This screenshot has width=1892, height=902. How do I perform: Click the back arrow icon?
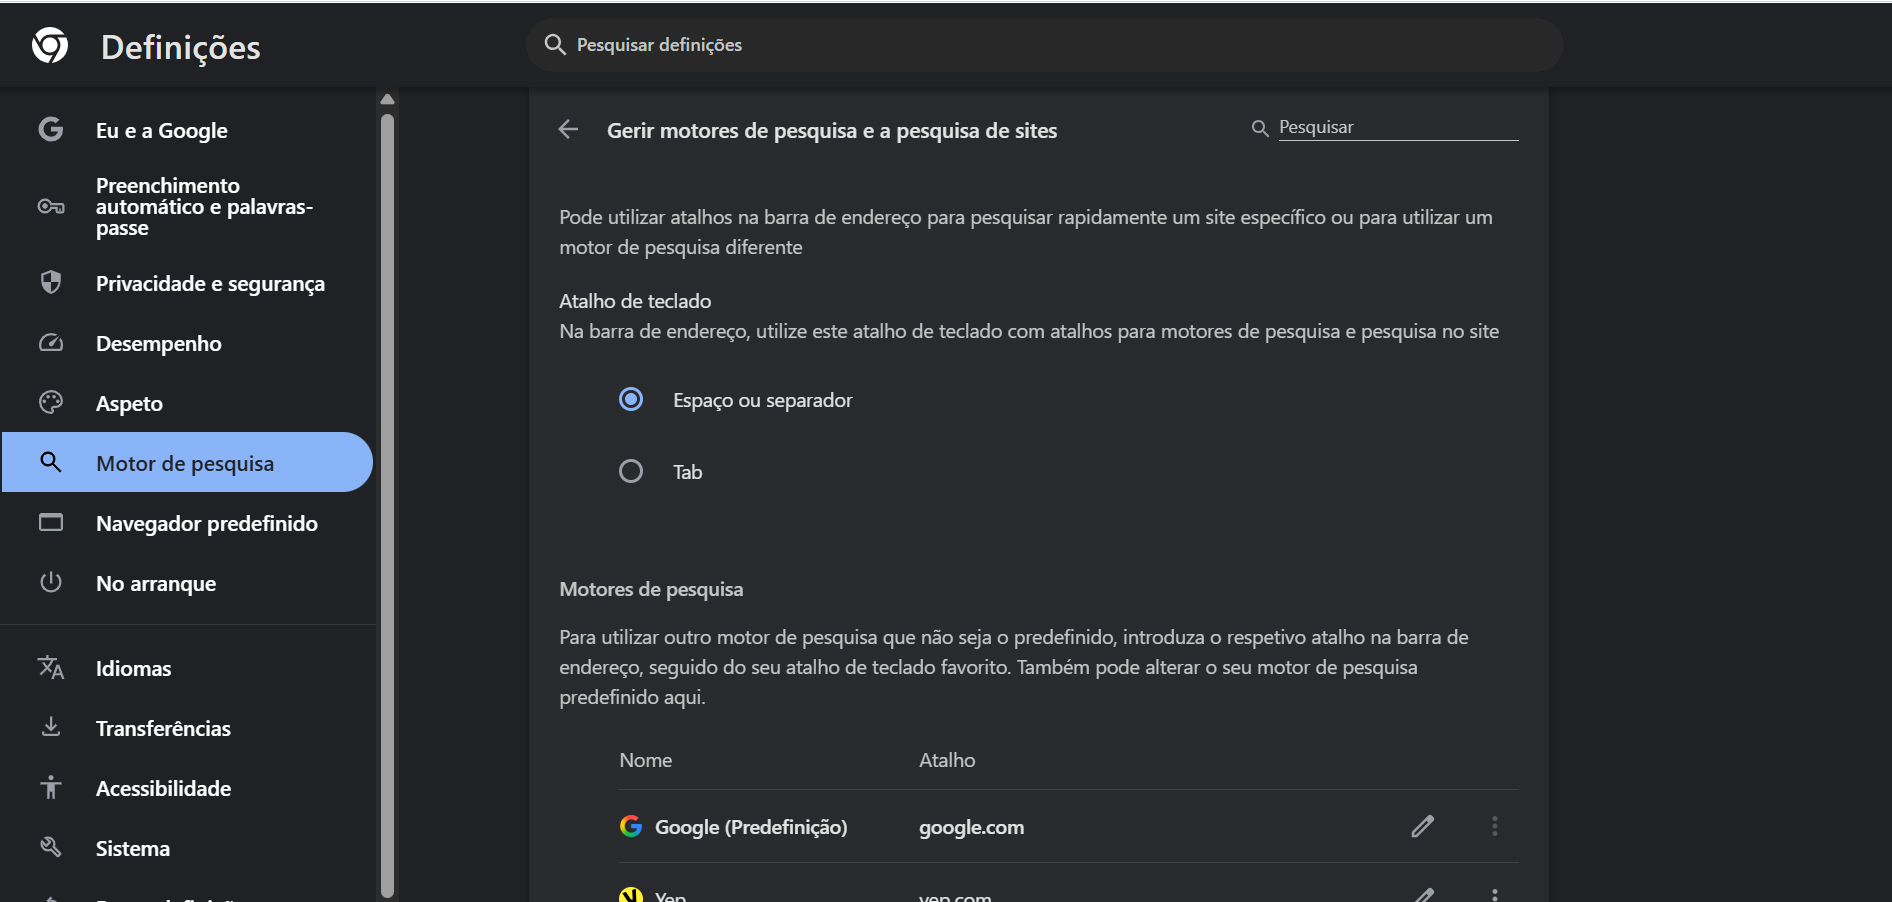pyautogui.click(x=568, y=129)
